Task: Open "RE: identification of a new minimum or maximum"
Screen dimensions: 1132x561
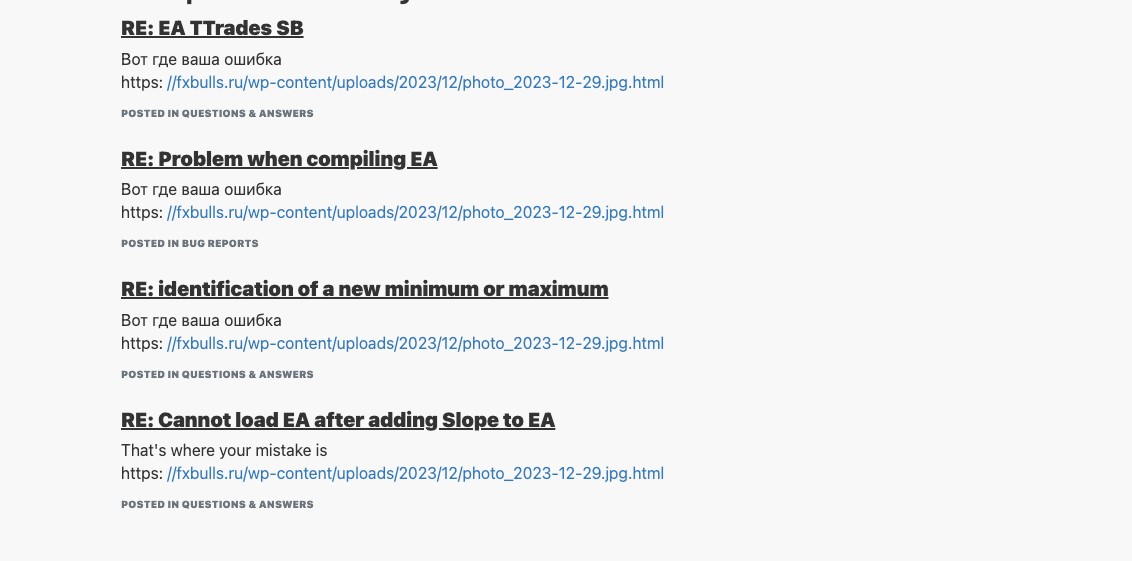Action: click(x=364, y=290)
